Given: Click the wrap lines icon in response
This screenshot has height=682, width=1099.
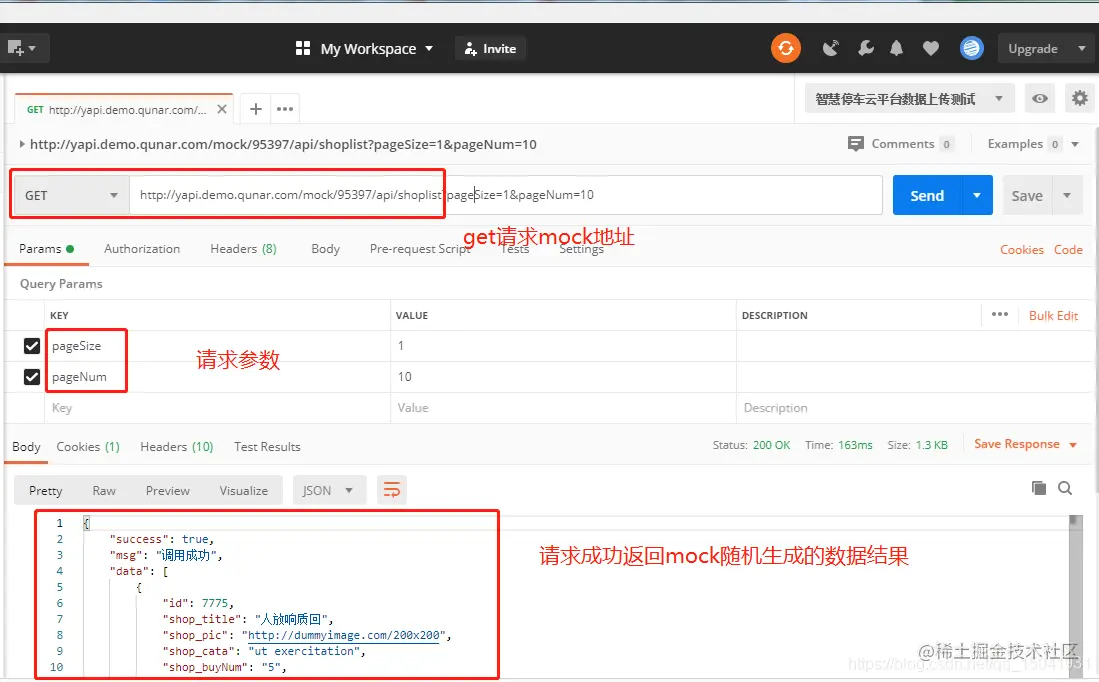Looking at the screenshot, I should (392, 490).
